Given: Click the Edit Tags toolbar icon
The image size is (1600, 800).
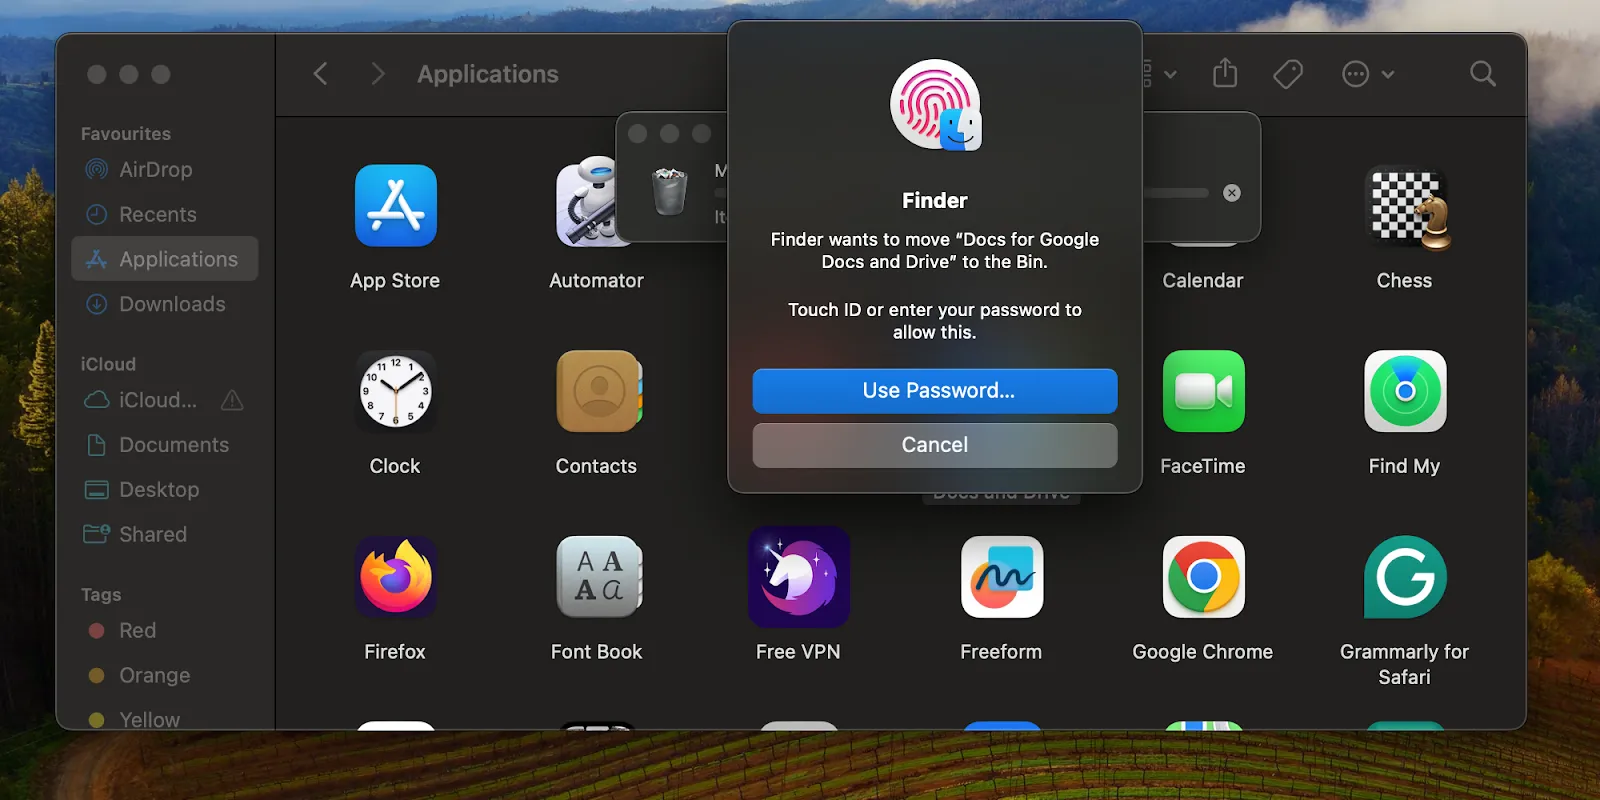Looking at the screenshot, I should (1288, 74).
